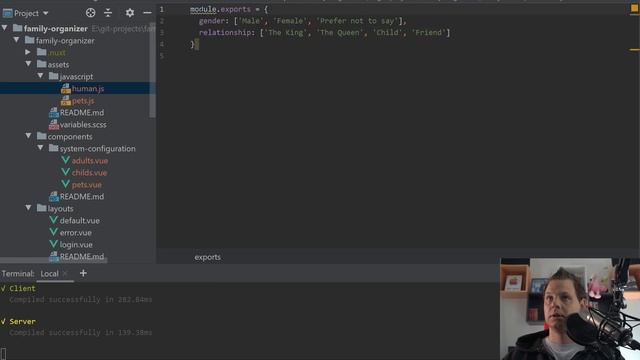Click the default.vue Vue icon
640x360 pixels.
point(53,220)
